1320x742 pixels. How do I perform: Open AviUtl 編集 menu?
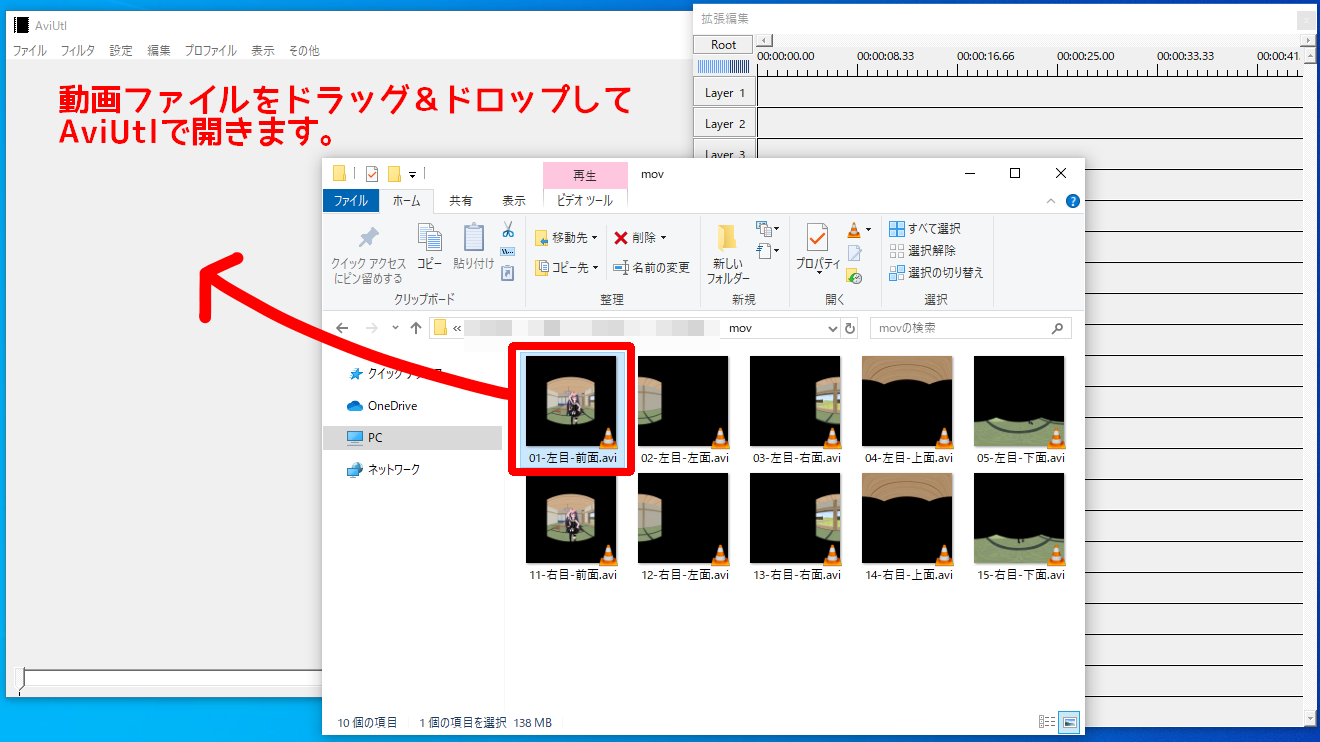tap(159, 50)
